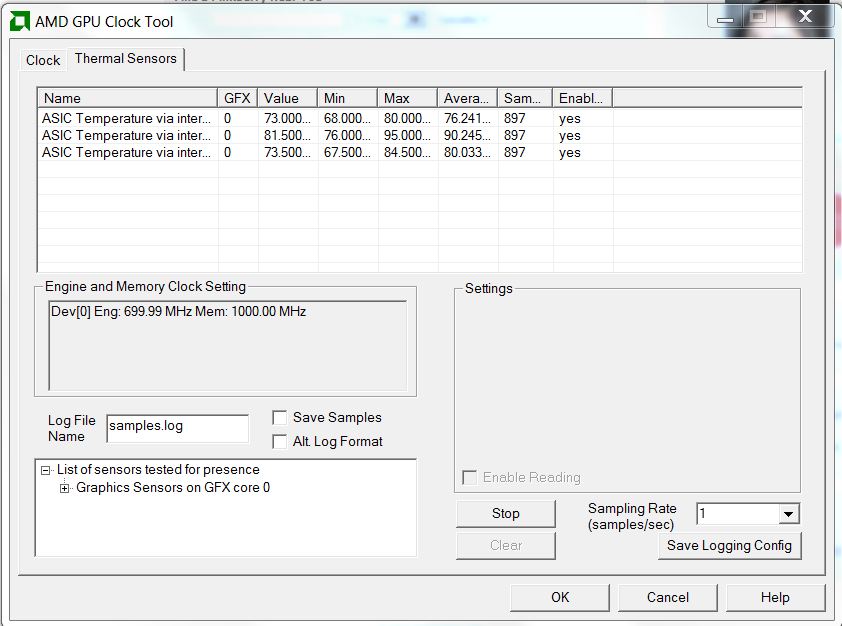Sort by the Name column header

coord(128,98)
